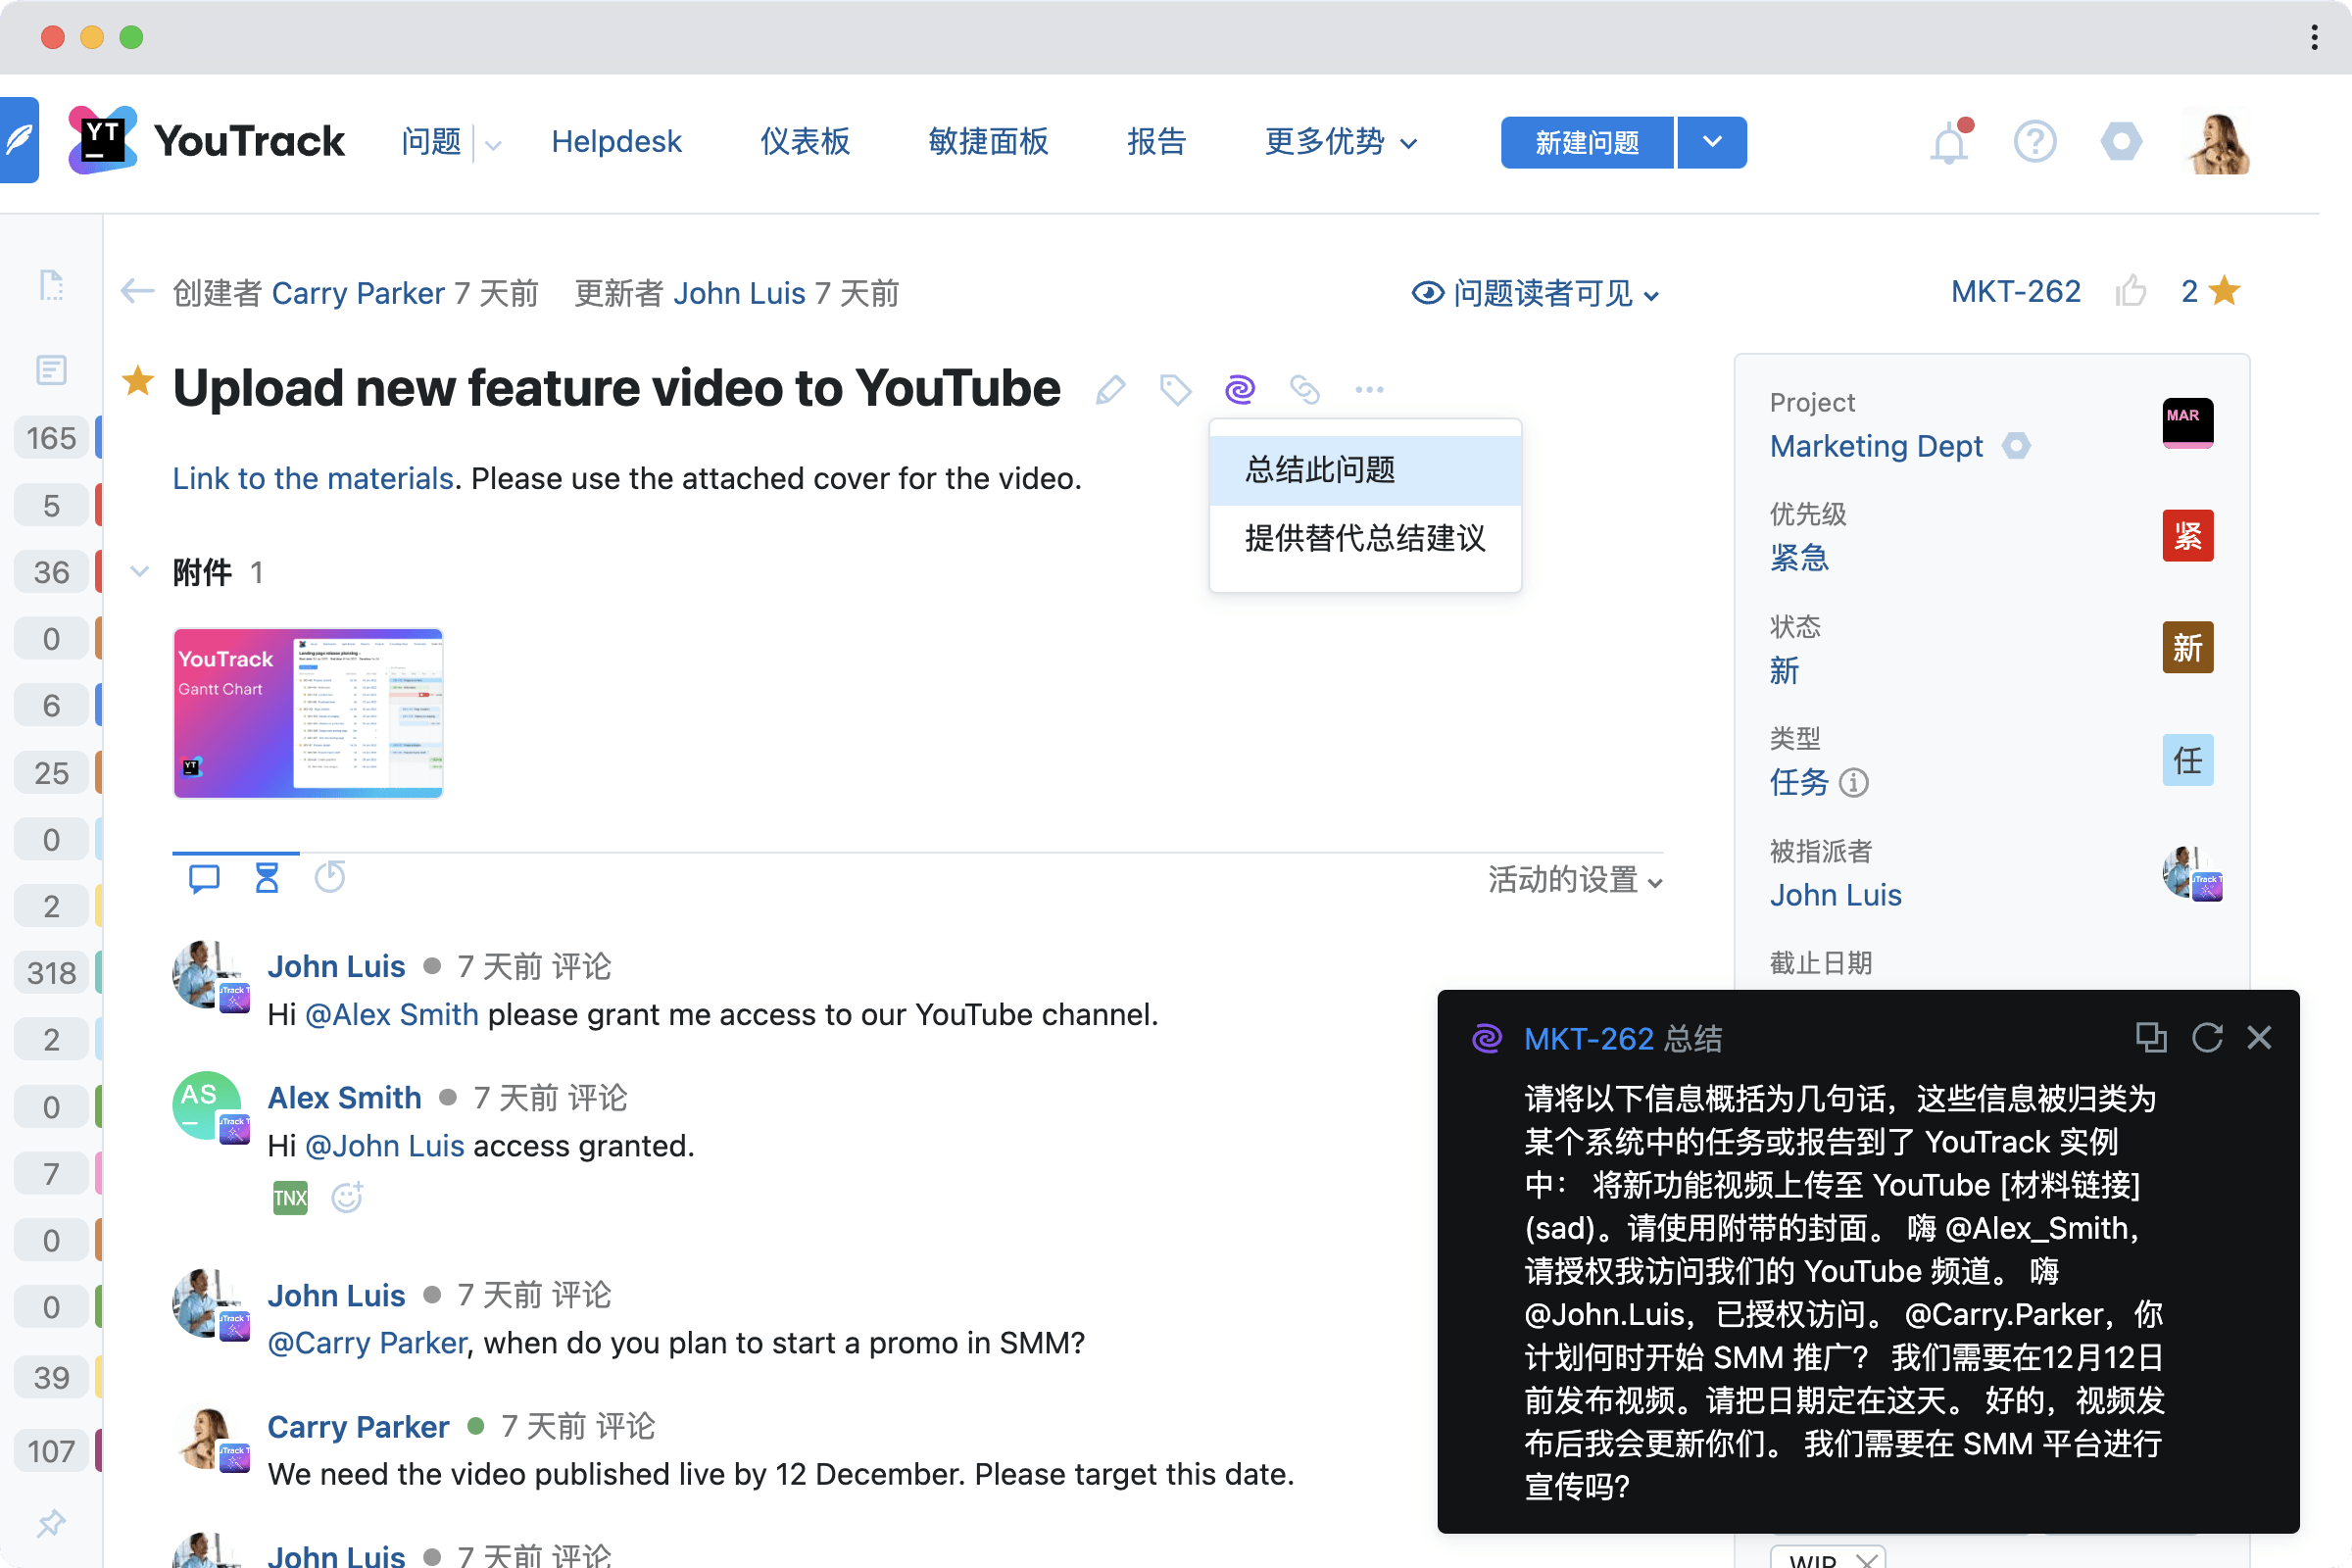Open time tracking with the clock icon

click(x=329, y=877)
